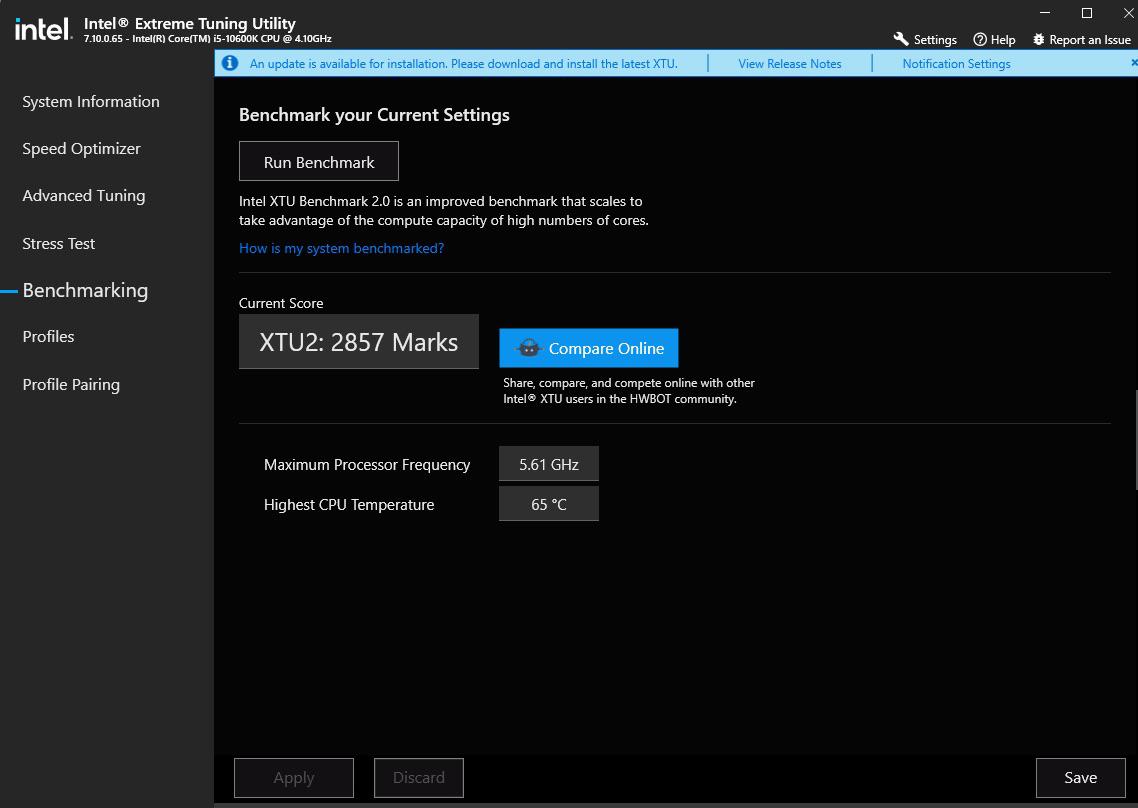Click the XTU2: 2857 Marks score box
This screenshot has height=808, width=1138.
coord(359,342)
